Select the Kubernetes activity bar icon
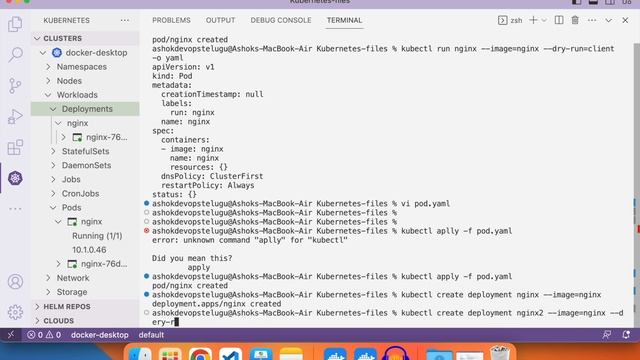 tap(15, 178)
